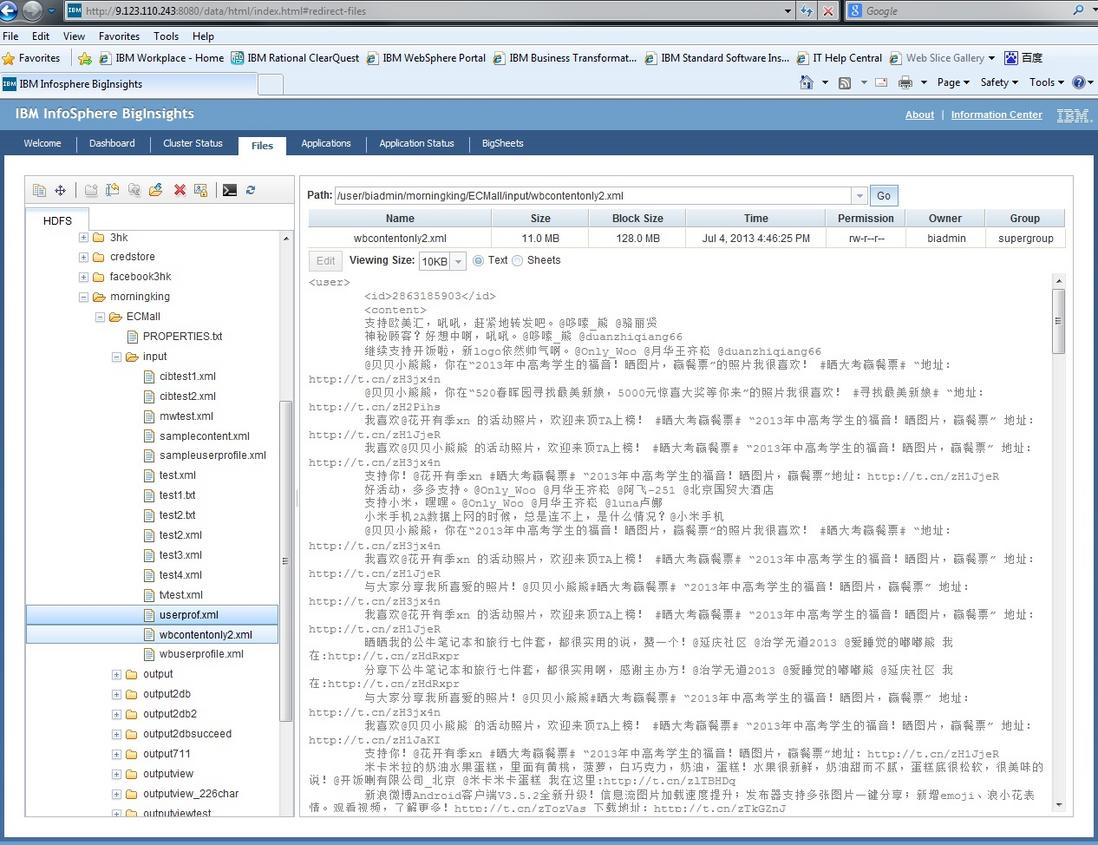Click the copy file icon in HDFS toolbar

coord(39,190)
